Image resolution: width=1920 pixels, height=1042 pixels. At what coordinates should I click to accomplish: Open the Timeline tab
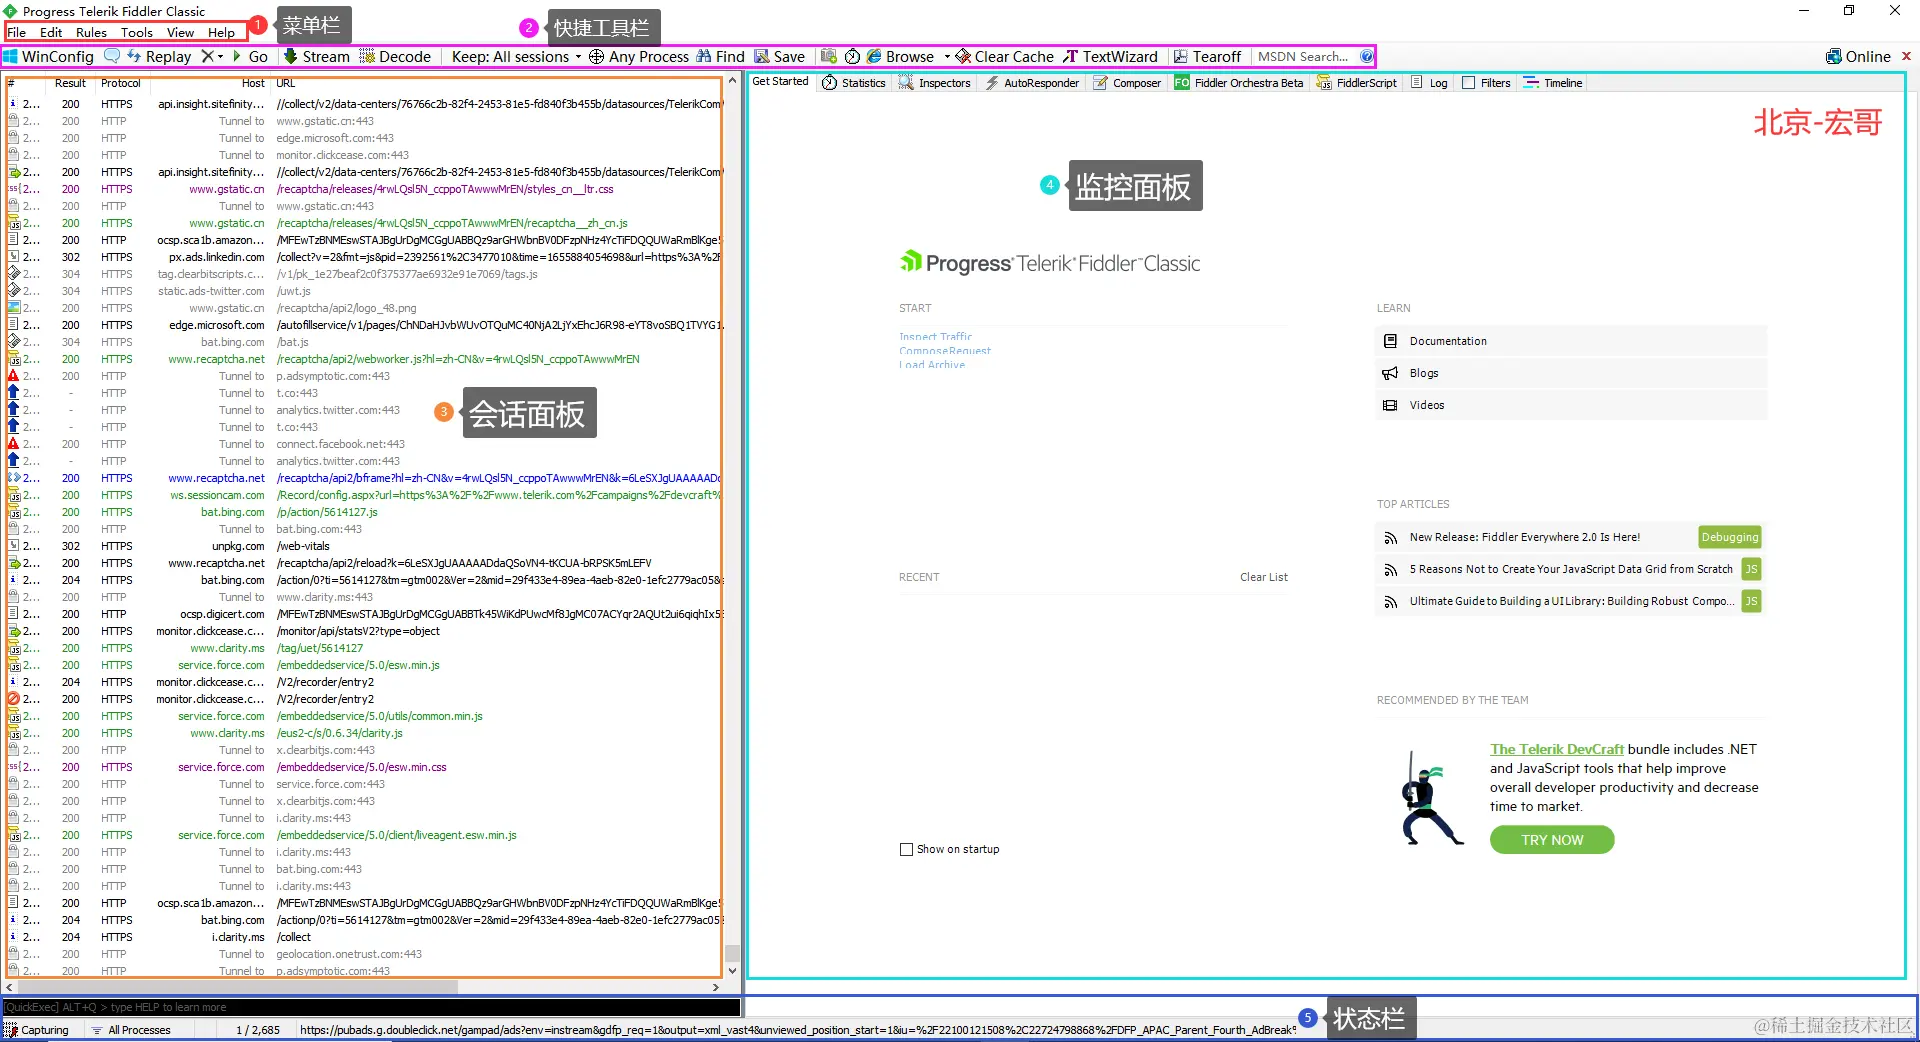coord(1552,83)
